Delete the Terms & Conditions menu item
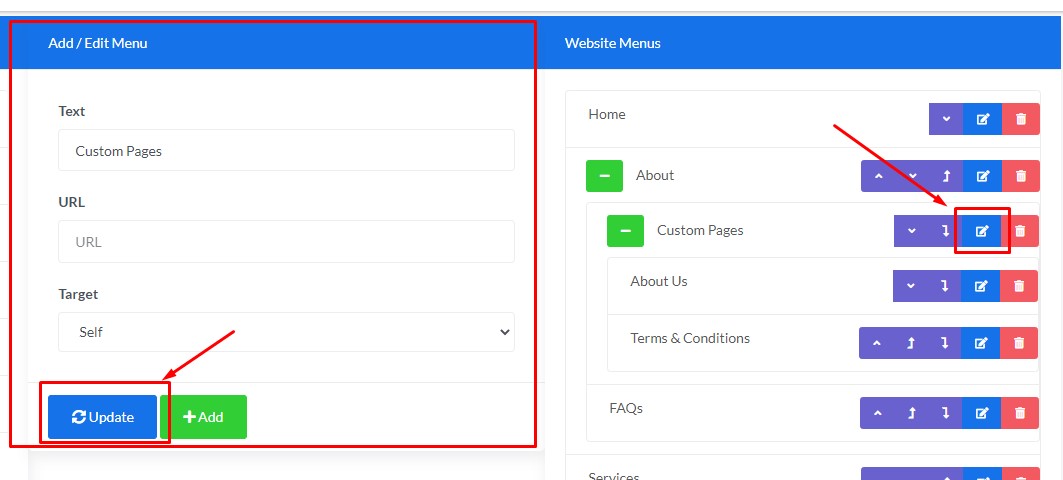This screenshot has height=480, width=1063. tap(1019, 343)
